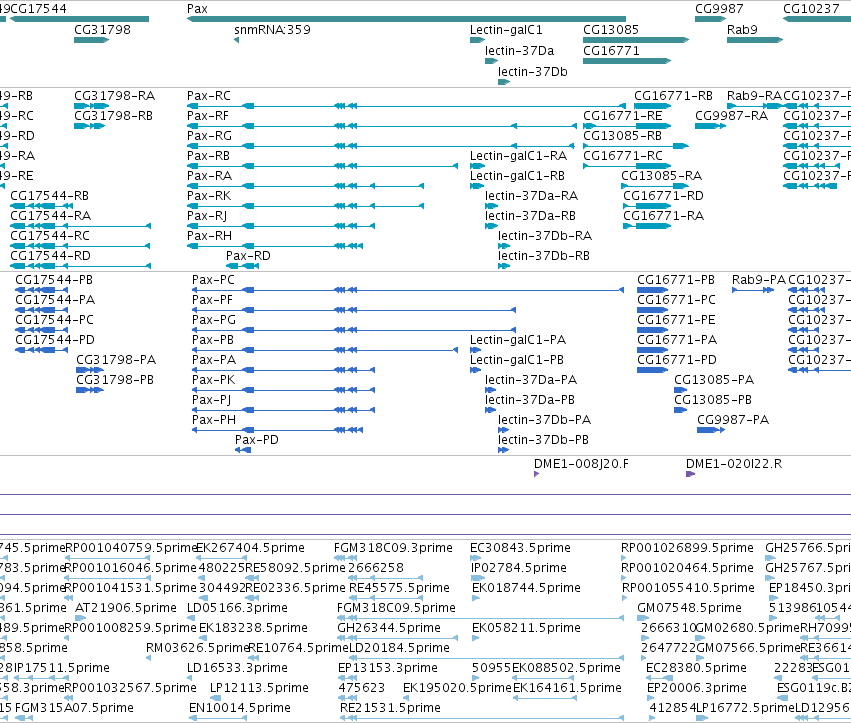Viewport: 851px width, 723px height.
Task: Open the RE45575.5prime EST label
Action: (x=399, y=588)
